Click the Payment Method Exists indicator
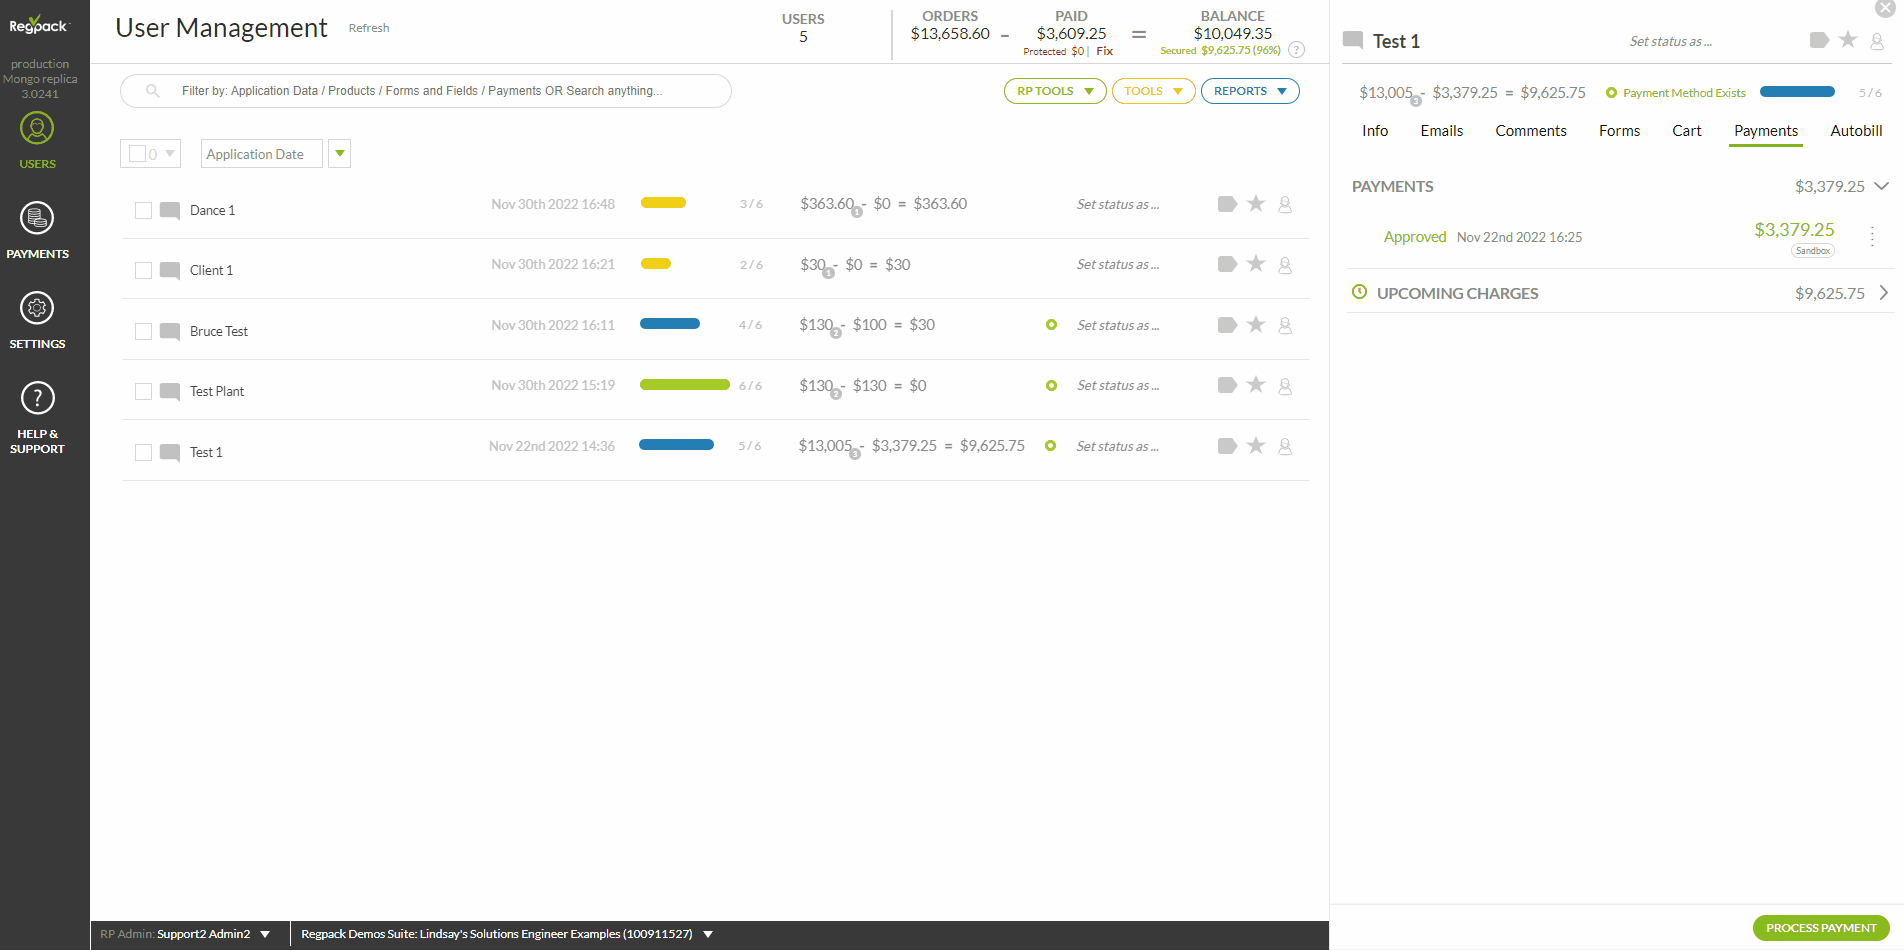 1676,93
